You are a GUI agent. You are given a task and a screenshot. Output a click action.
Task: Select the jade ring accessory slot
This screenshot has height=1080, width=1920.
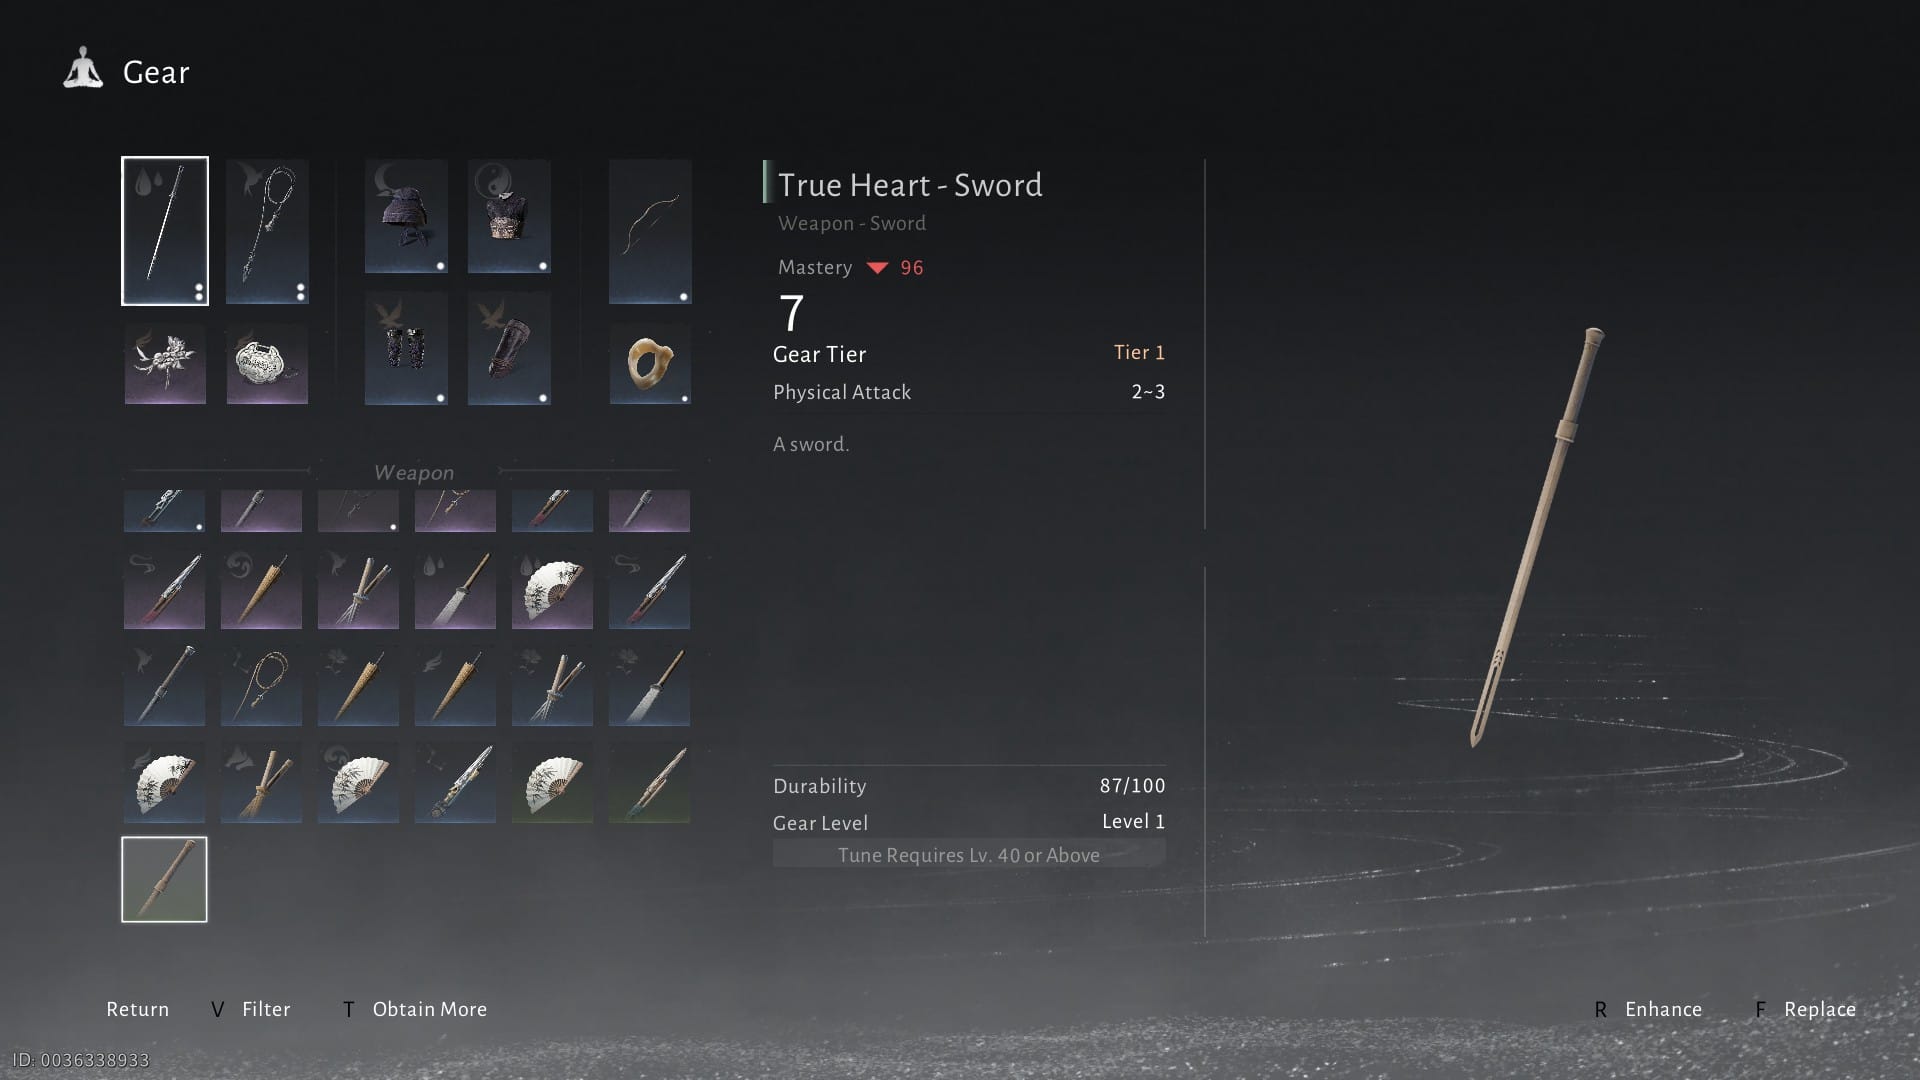(650, 364)
